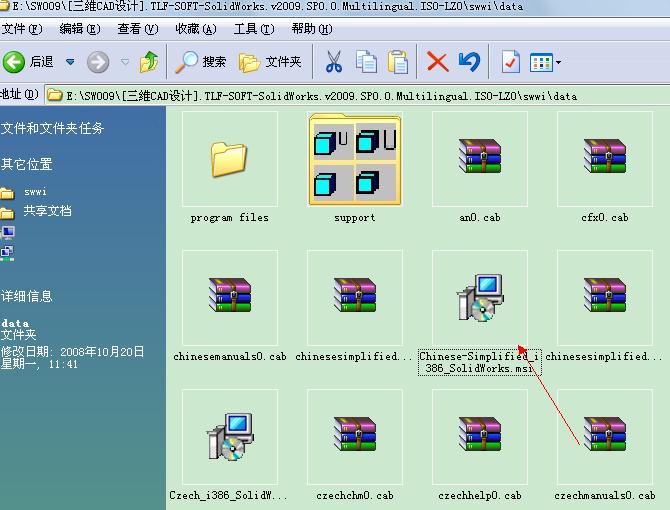Select the czechchm0.cab archive icon
670x510 pixels.
coord(355,434)
